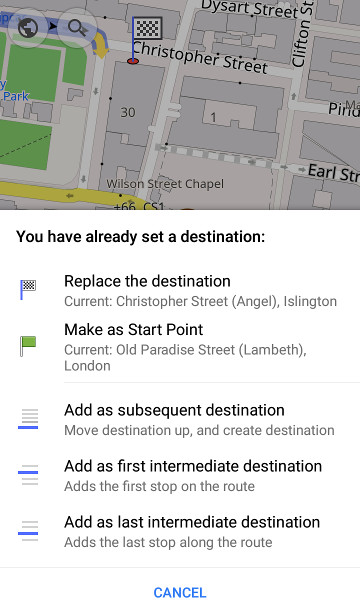Tap the yellow turn arrow on route

coord(102,46)
